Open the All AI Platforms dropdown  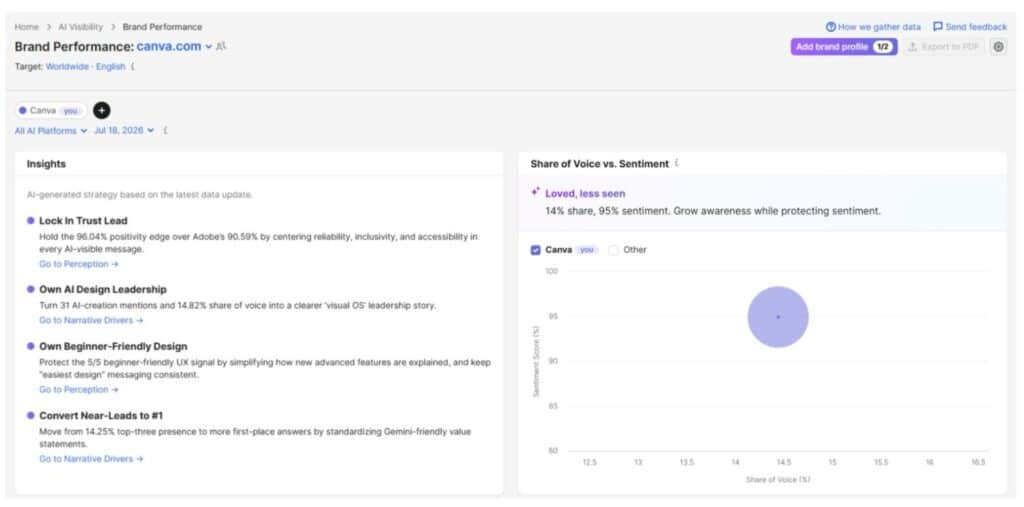(x=51, y=131)
